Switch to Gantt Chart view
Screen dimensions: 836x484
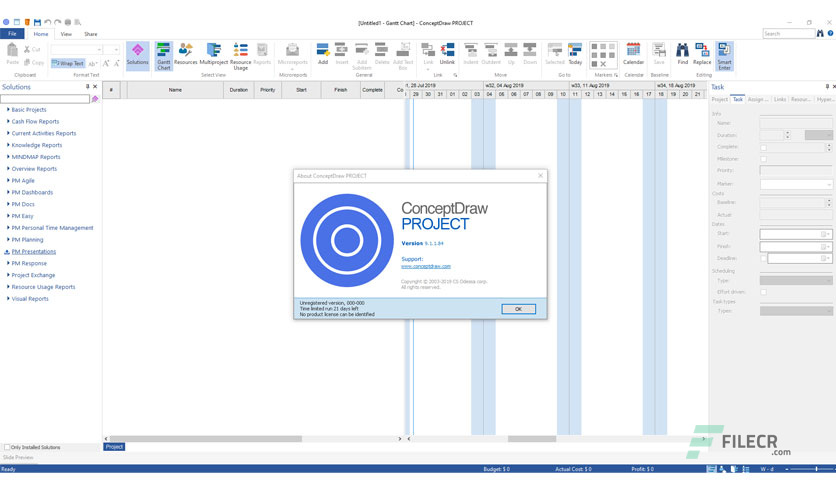(164, 56)
